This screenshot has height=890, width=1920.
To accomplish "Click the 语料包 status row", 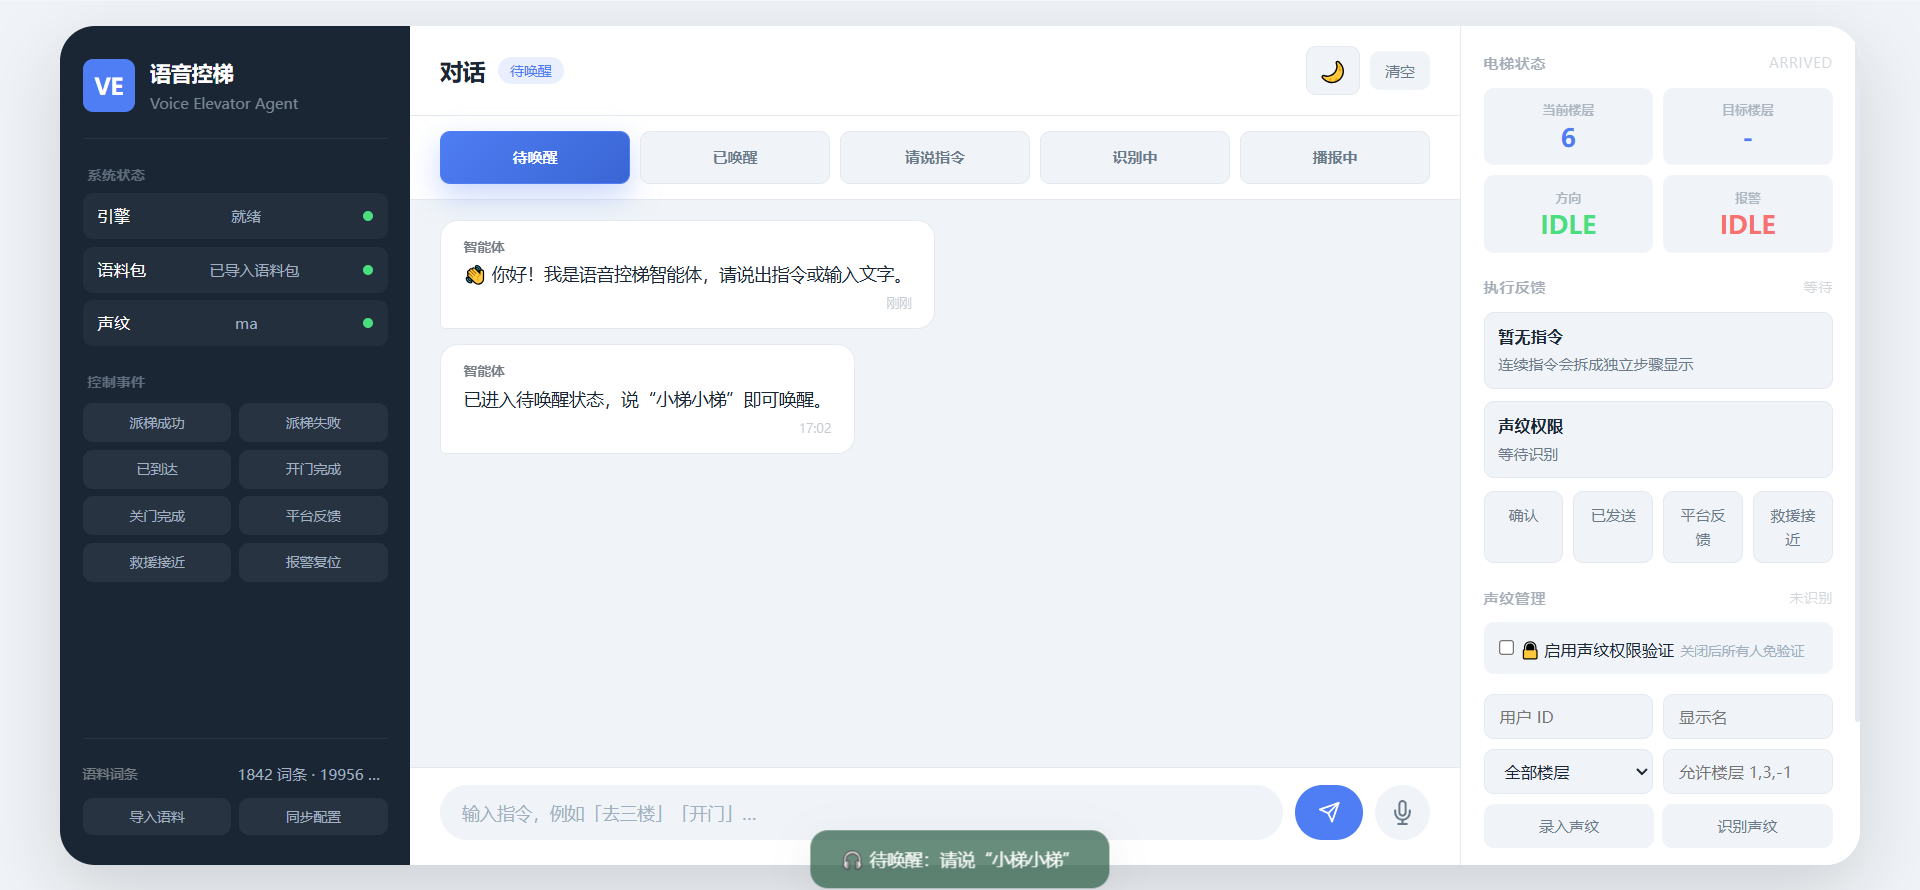I will pos(235,270).
